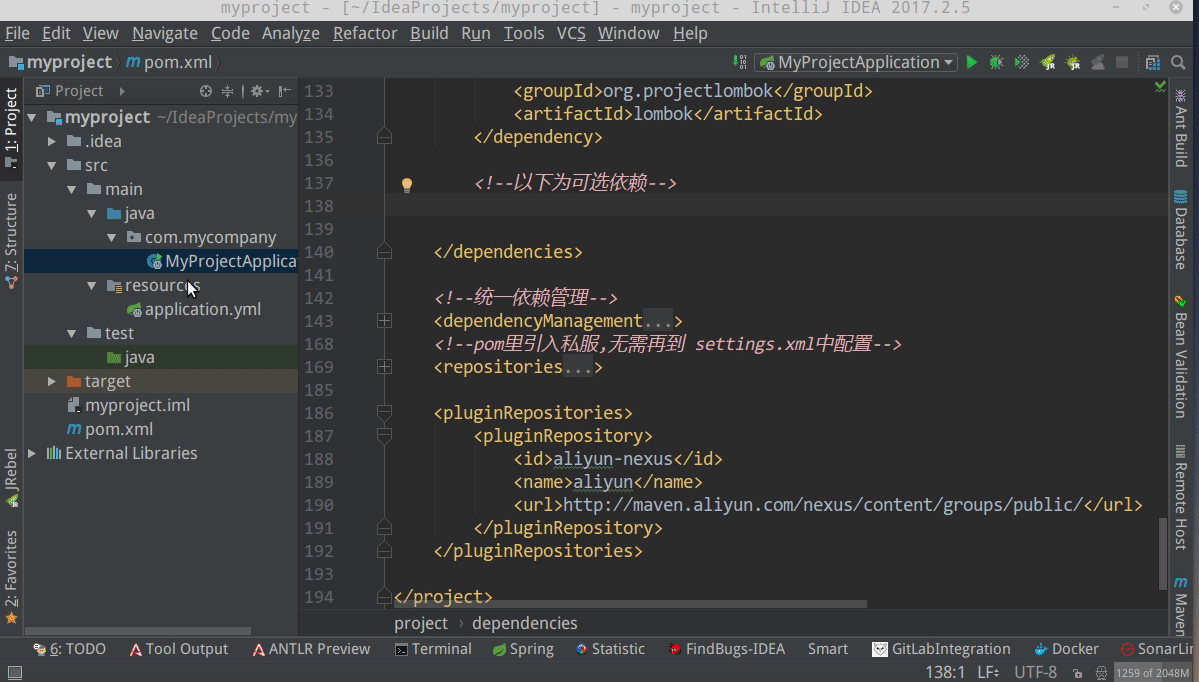The height and width of the screenshot is (682, 1199).
Task: Open the Navigate menu
Action: (x=164, y=34)
